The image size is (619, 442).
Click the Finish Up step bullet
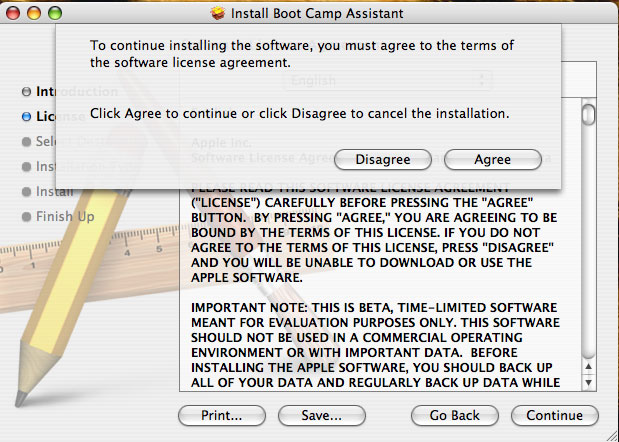click(x=26, y=216)
